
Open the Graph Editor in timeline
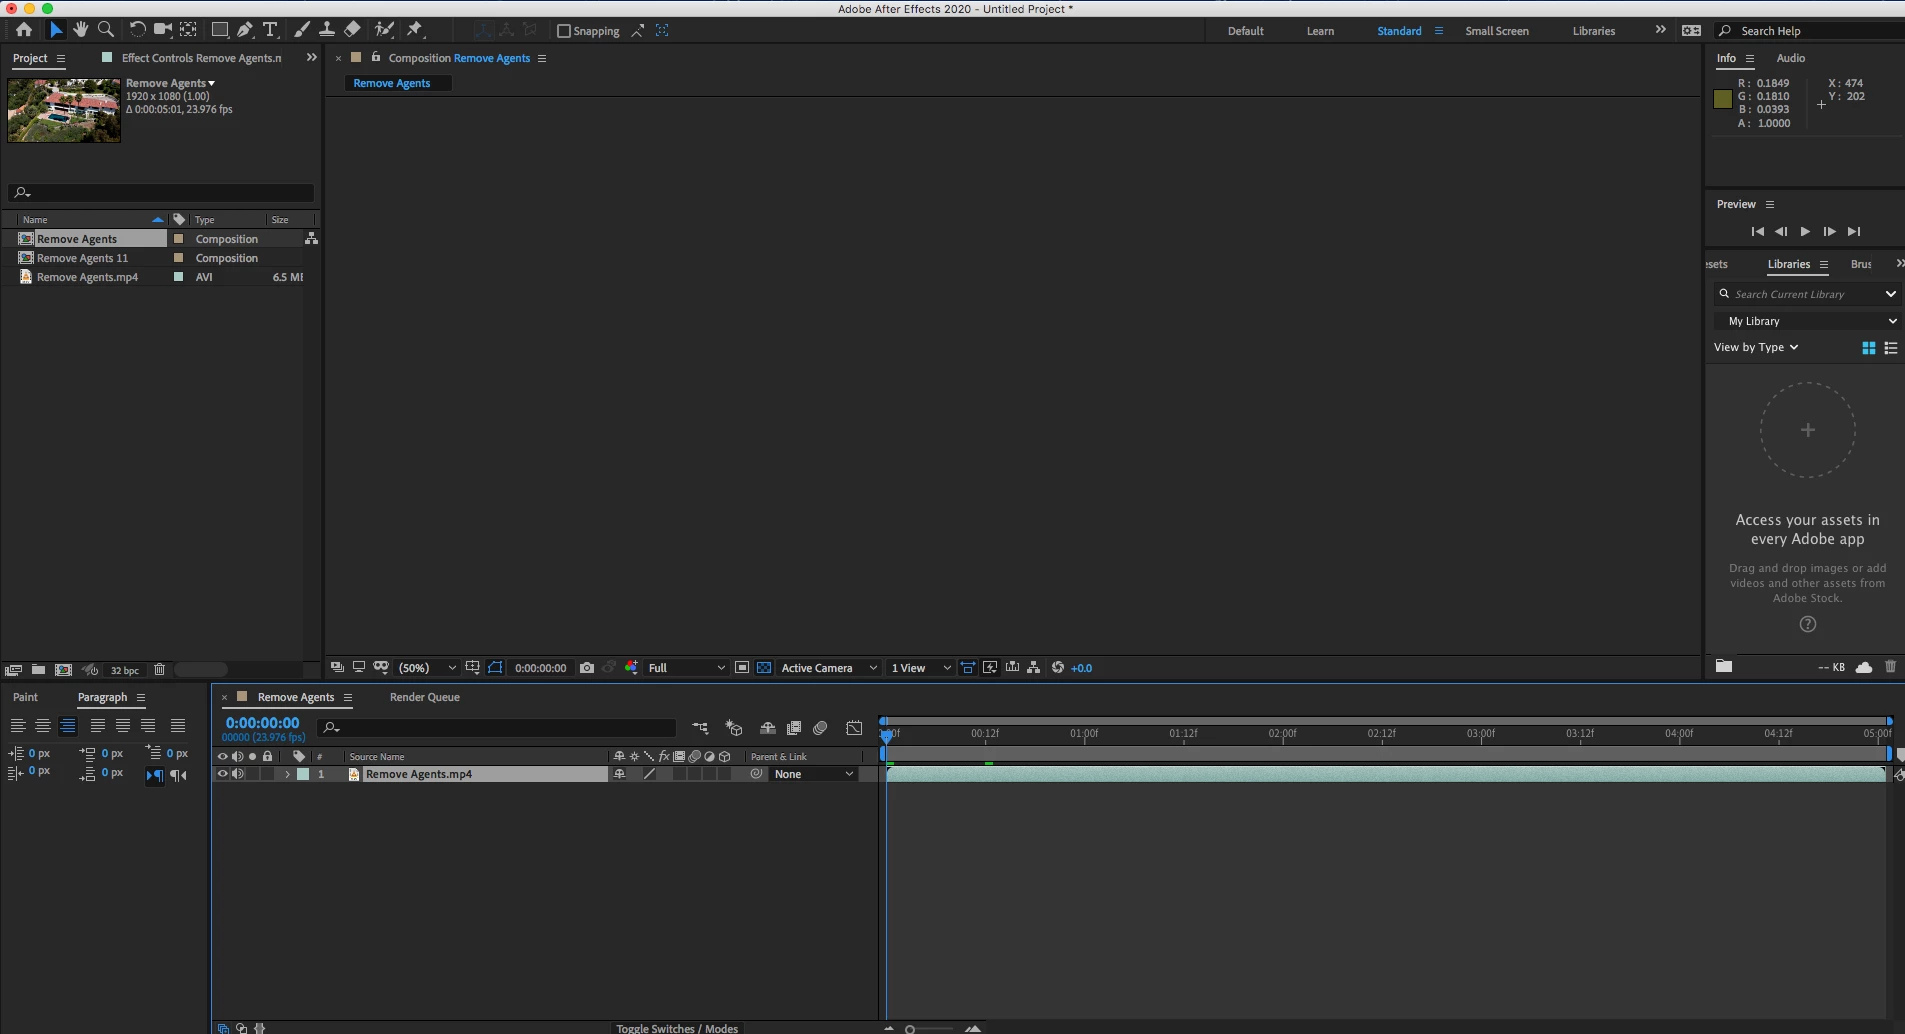click(854, 728)
